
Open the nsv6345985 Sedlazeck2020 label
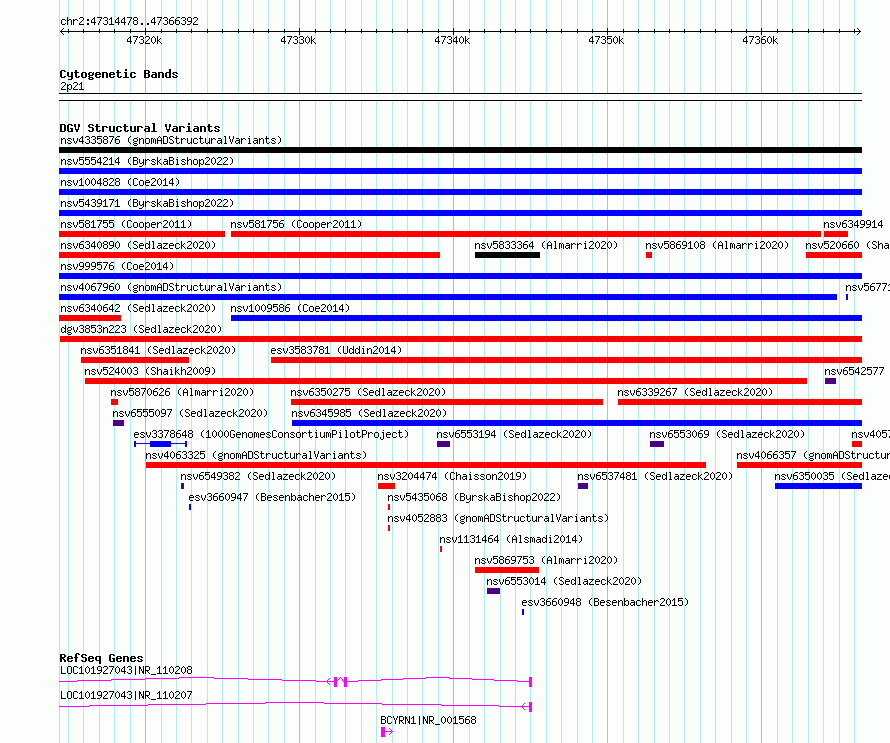pos(369,413)
